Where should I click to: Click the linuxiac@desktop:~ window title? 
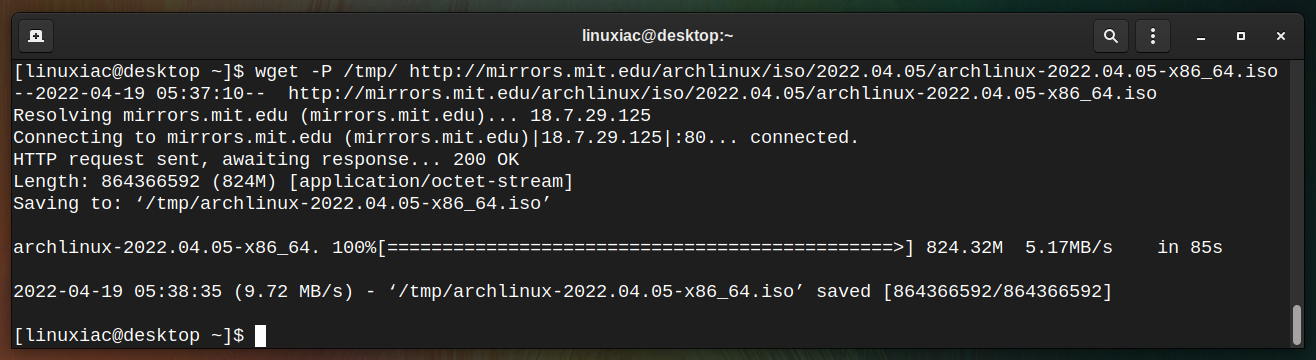point(658,36)
